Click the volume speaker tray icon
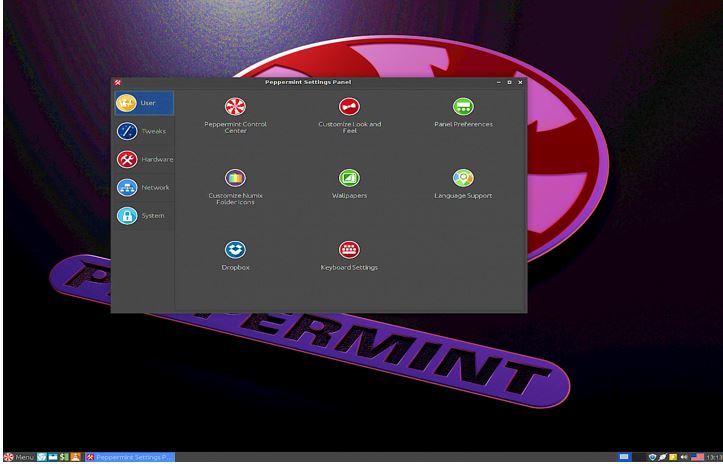The width and height of the screenshot is (723, 464). pyautogui.click(x=684, y=457)
